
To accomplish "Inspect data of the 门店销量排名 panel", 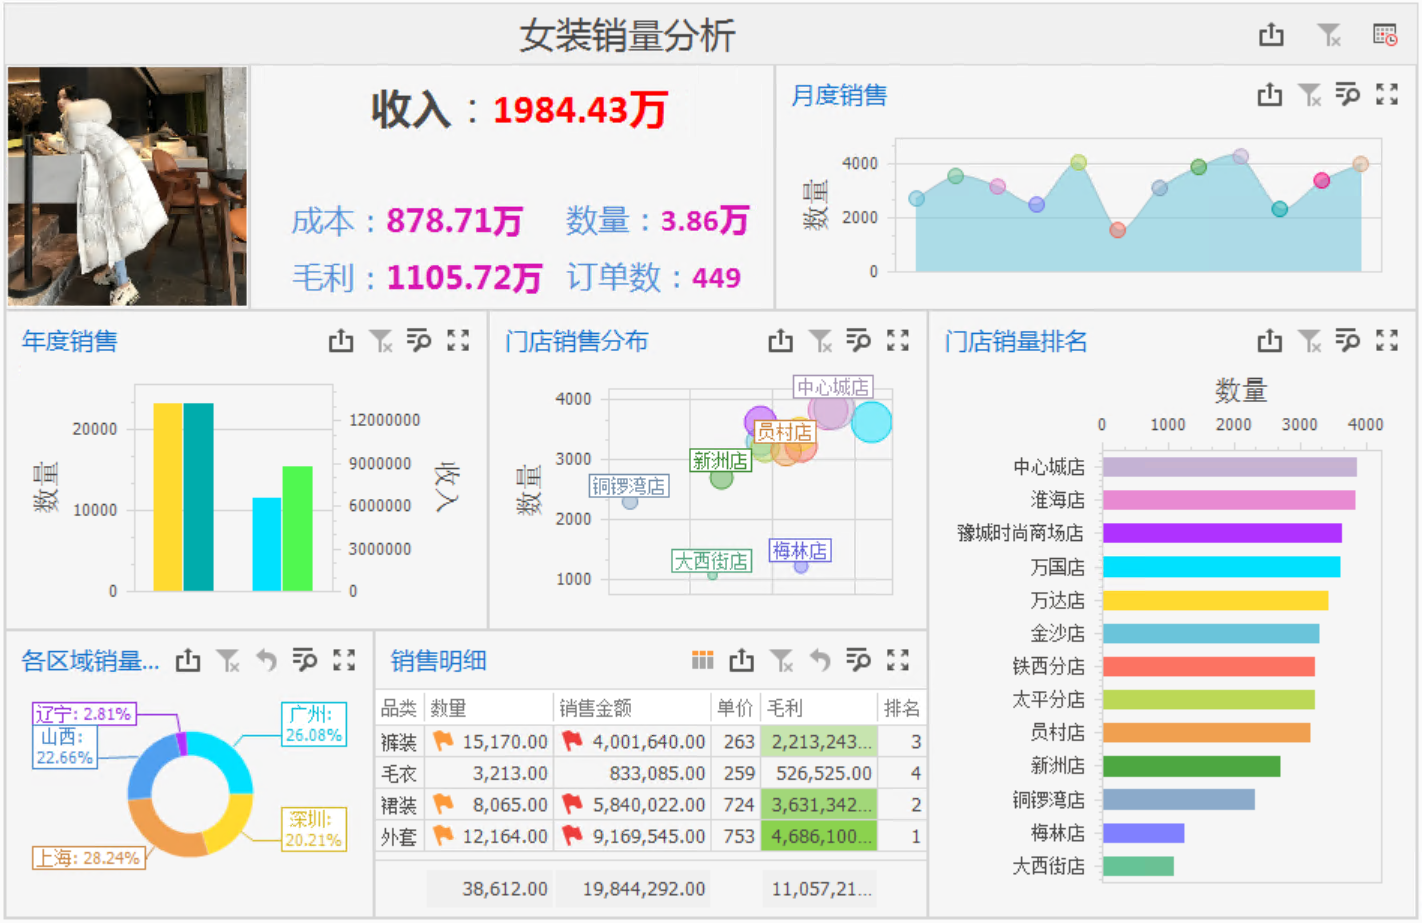I will (x=1347, y=341).
